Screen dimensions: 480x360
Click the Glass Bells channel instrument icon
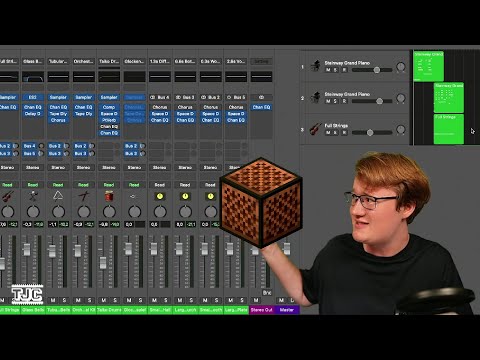[x=33, y=196]
